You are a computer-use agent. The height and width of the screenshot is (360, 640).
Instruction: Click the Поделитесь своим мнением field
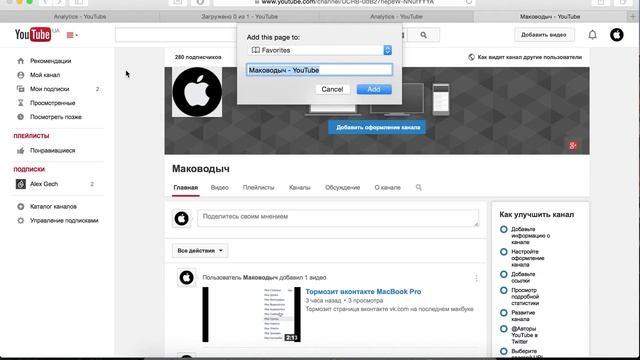point(338,218)
